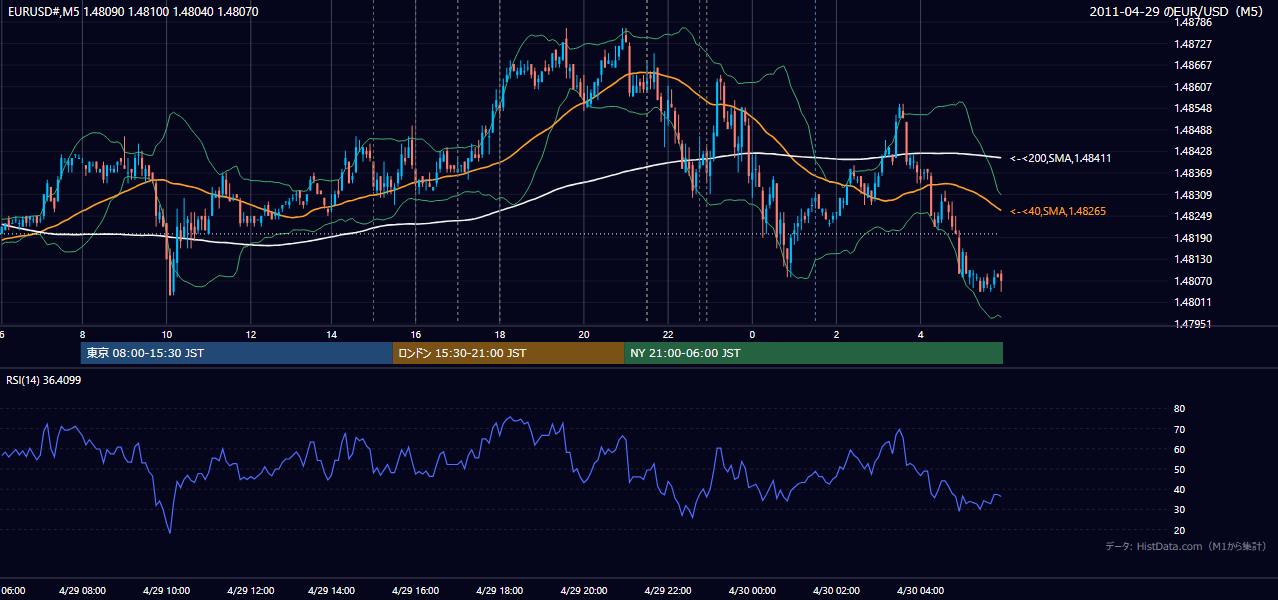Screen dimensions: 1278x600
Task: Click hour 22 on the price chart time axis
Action: coord(669,334)
